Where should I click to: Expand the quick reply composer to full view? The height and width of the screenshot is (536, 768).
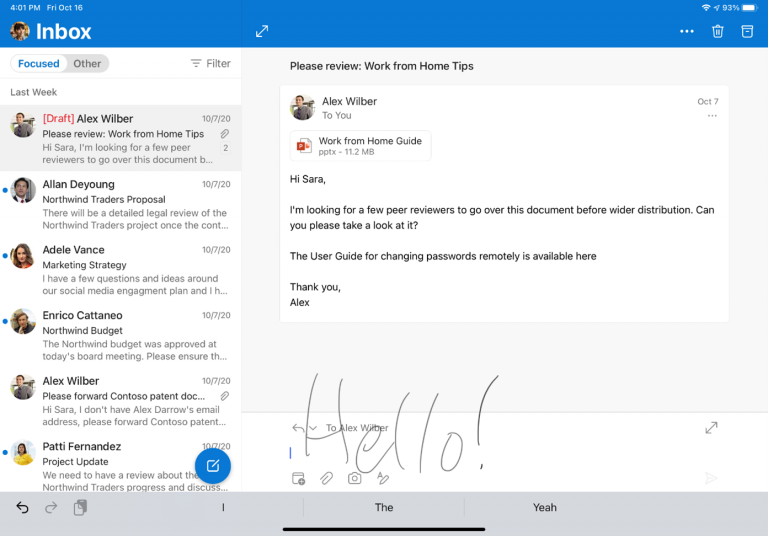click(711, 428)
